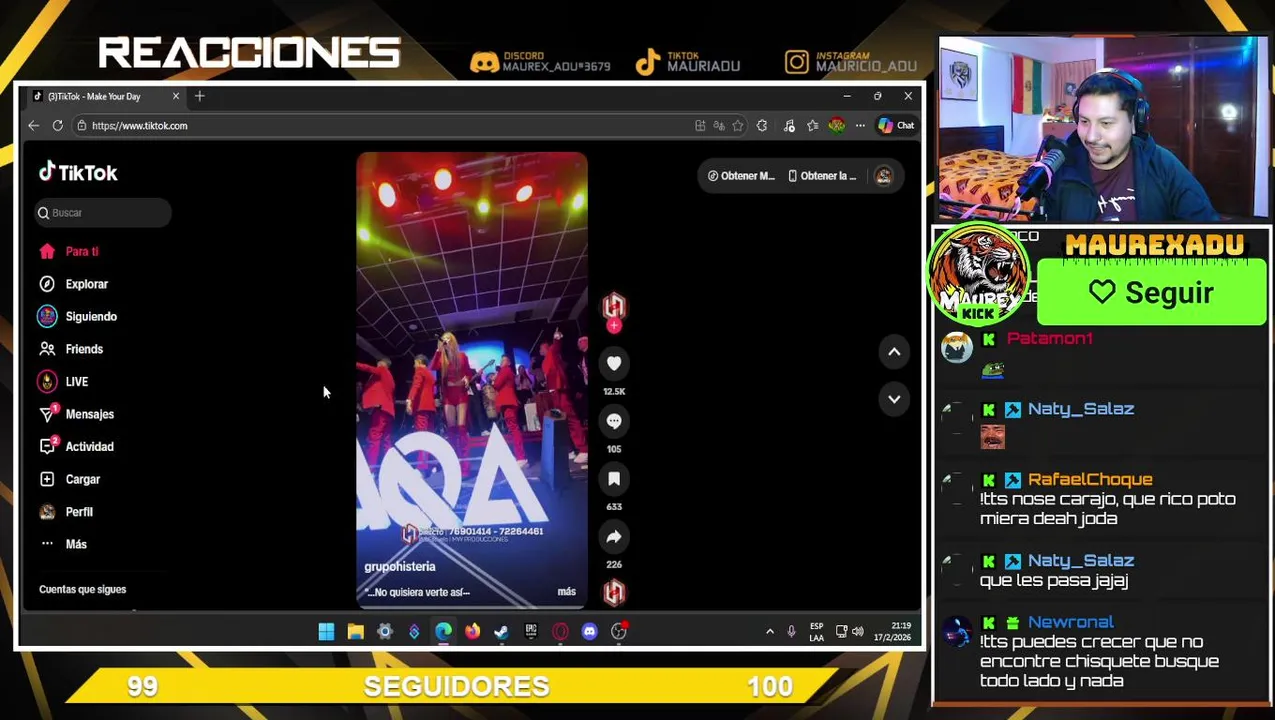
Task: Open Opera GX from the taskbar
Action: (x=560, y=631)
